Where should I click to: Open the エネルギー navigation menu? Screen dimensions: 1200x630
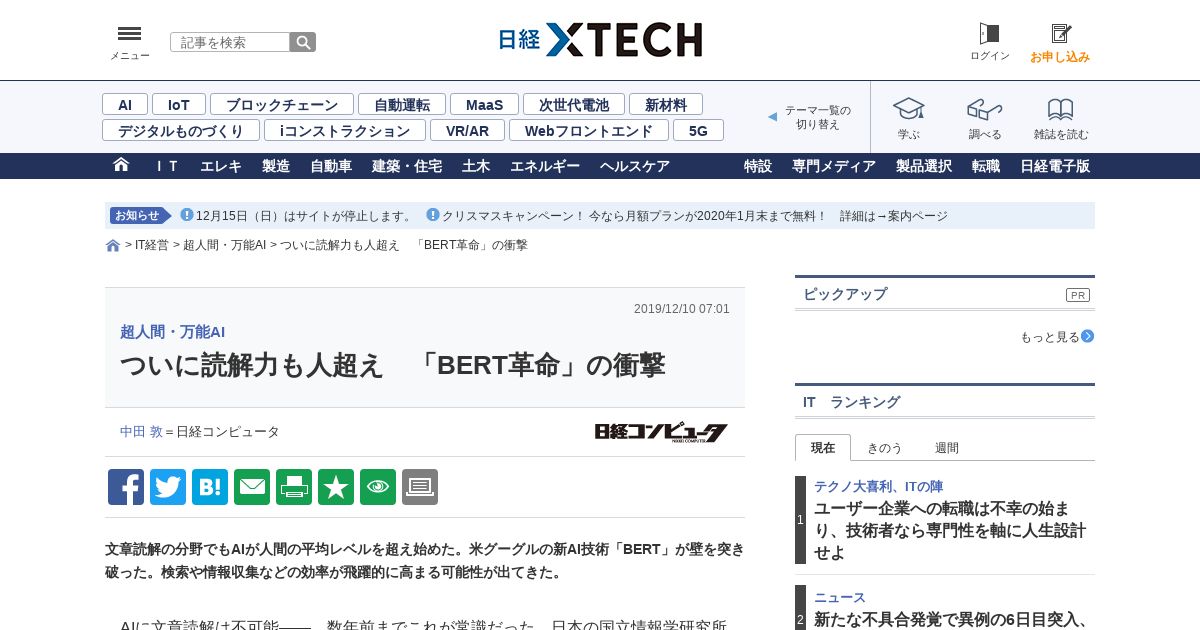[x=545, y=166]
